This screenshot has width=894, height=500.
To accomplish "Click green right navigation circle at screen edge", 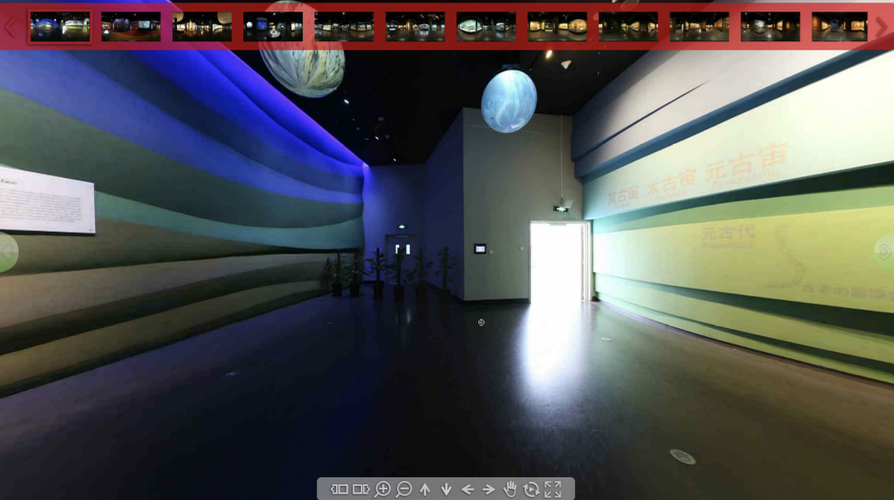I will click(886, 251).
